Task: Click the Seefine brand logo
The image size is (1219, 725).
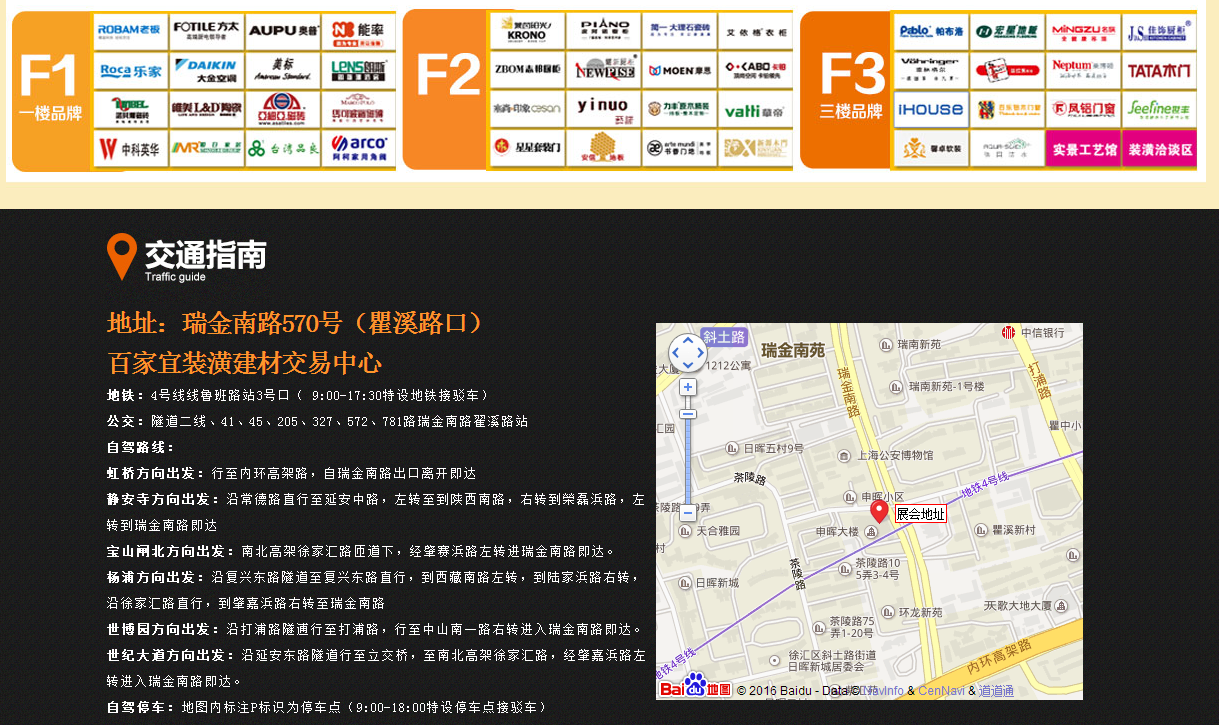Action: point(1160,109)
